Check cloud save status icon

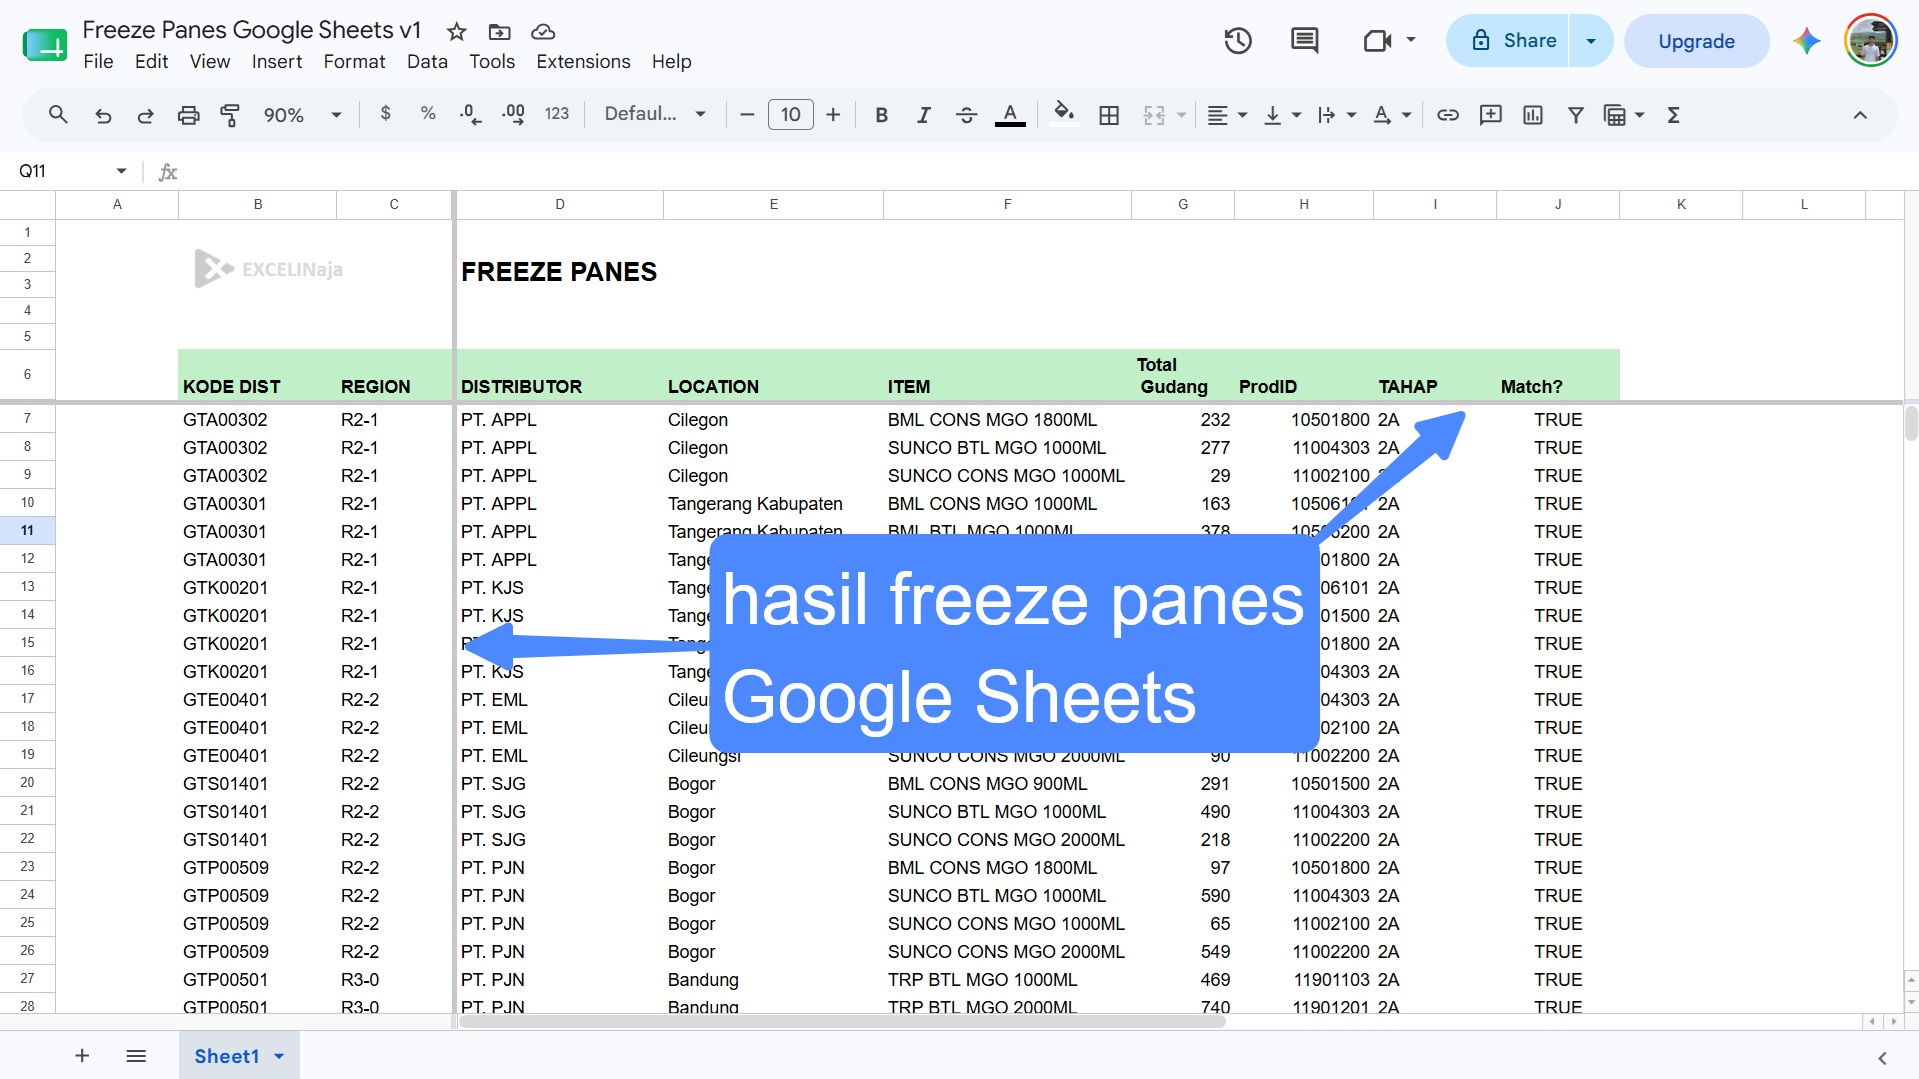tap(543, 31)
